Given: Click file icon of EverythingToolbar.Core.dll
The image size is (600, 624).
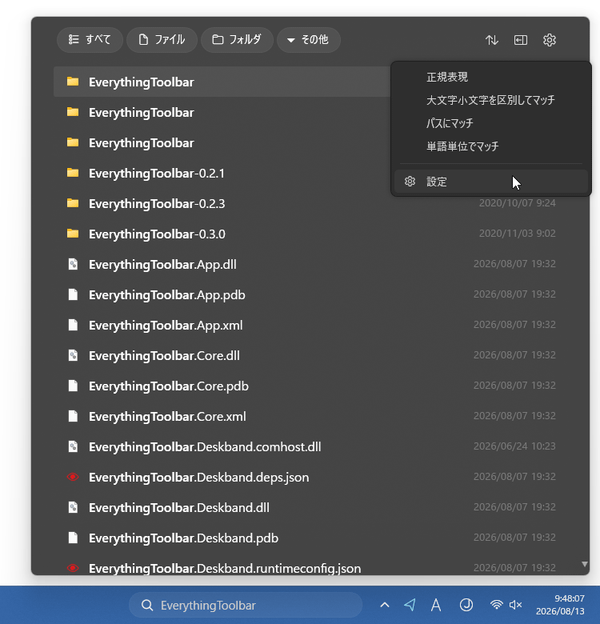Looking at the screenshot, I should point(73,355).
